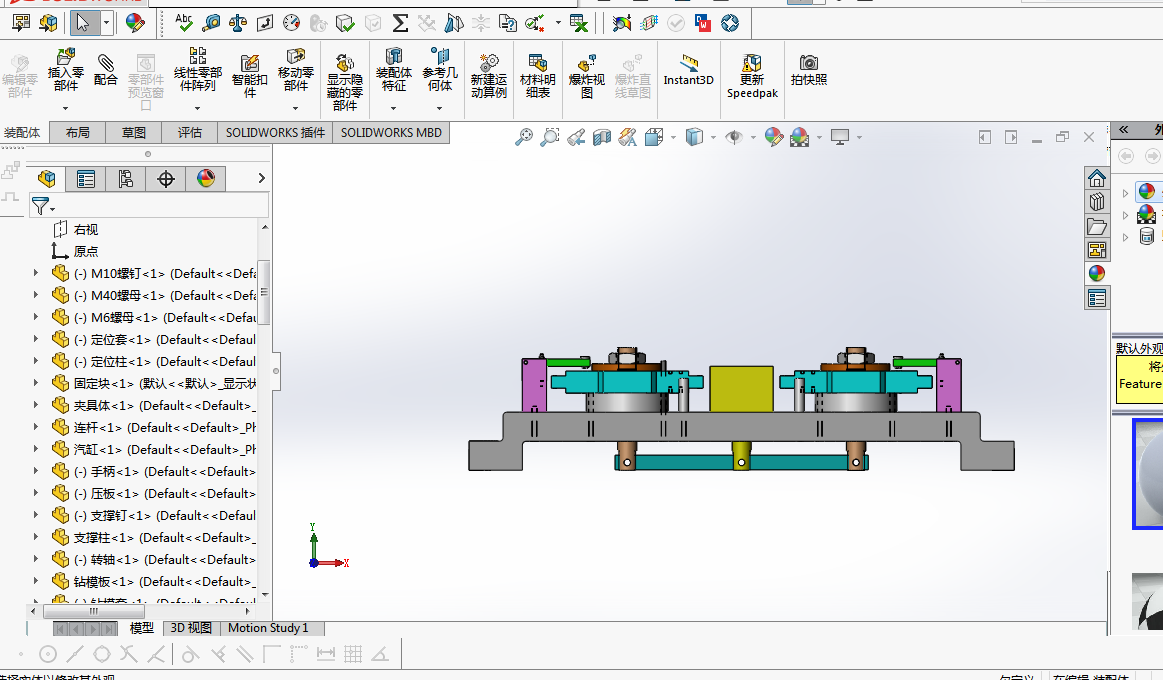Switch to the 草图 ribbon tab
The image size is (1163, 680).
pyautogui.click(x=134, y=133)
